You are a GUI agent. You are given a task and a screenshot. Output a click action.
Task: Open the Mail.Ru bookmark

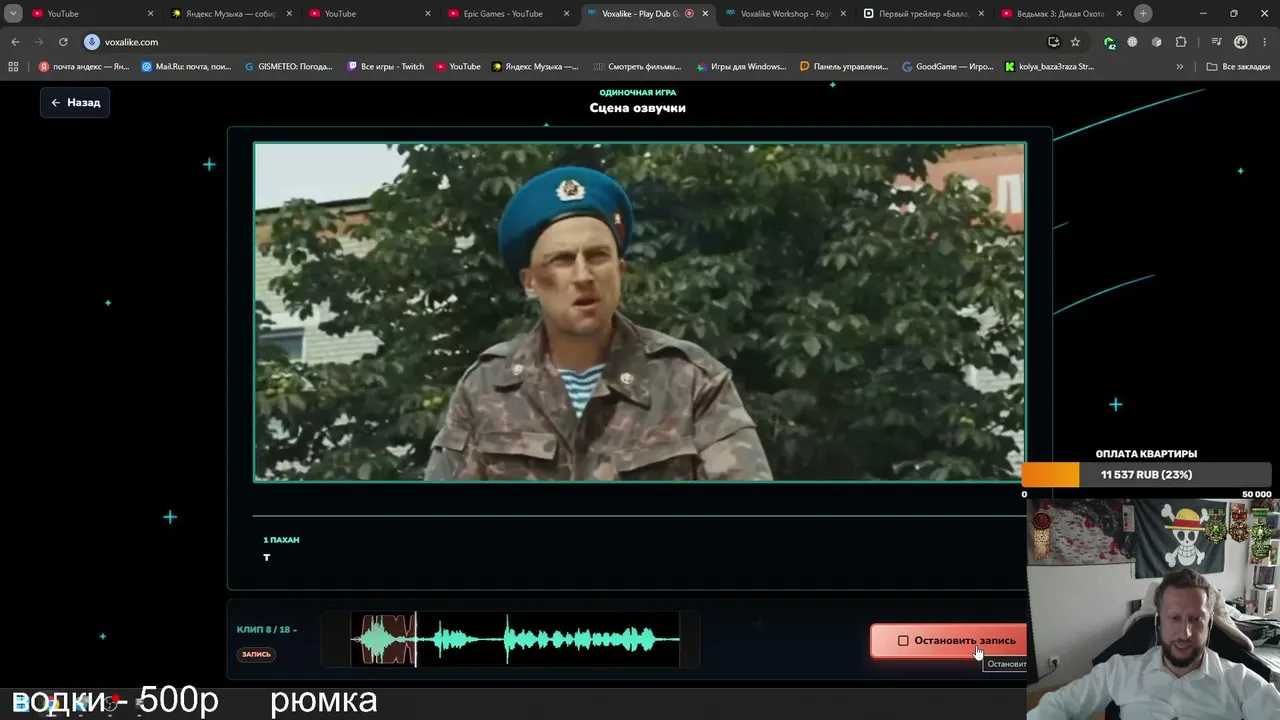[187, 67]
